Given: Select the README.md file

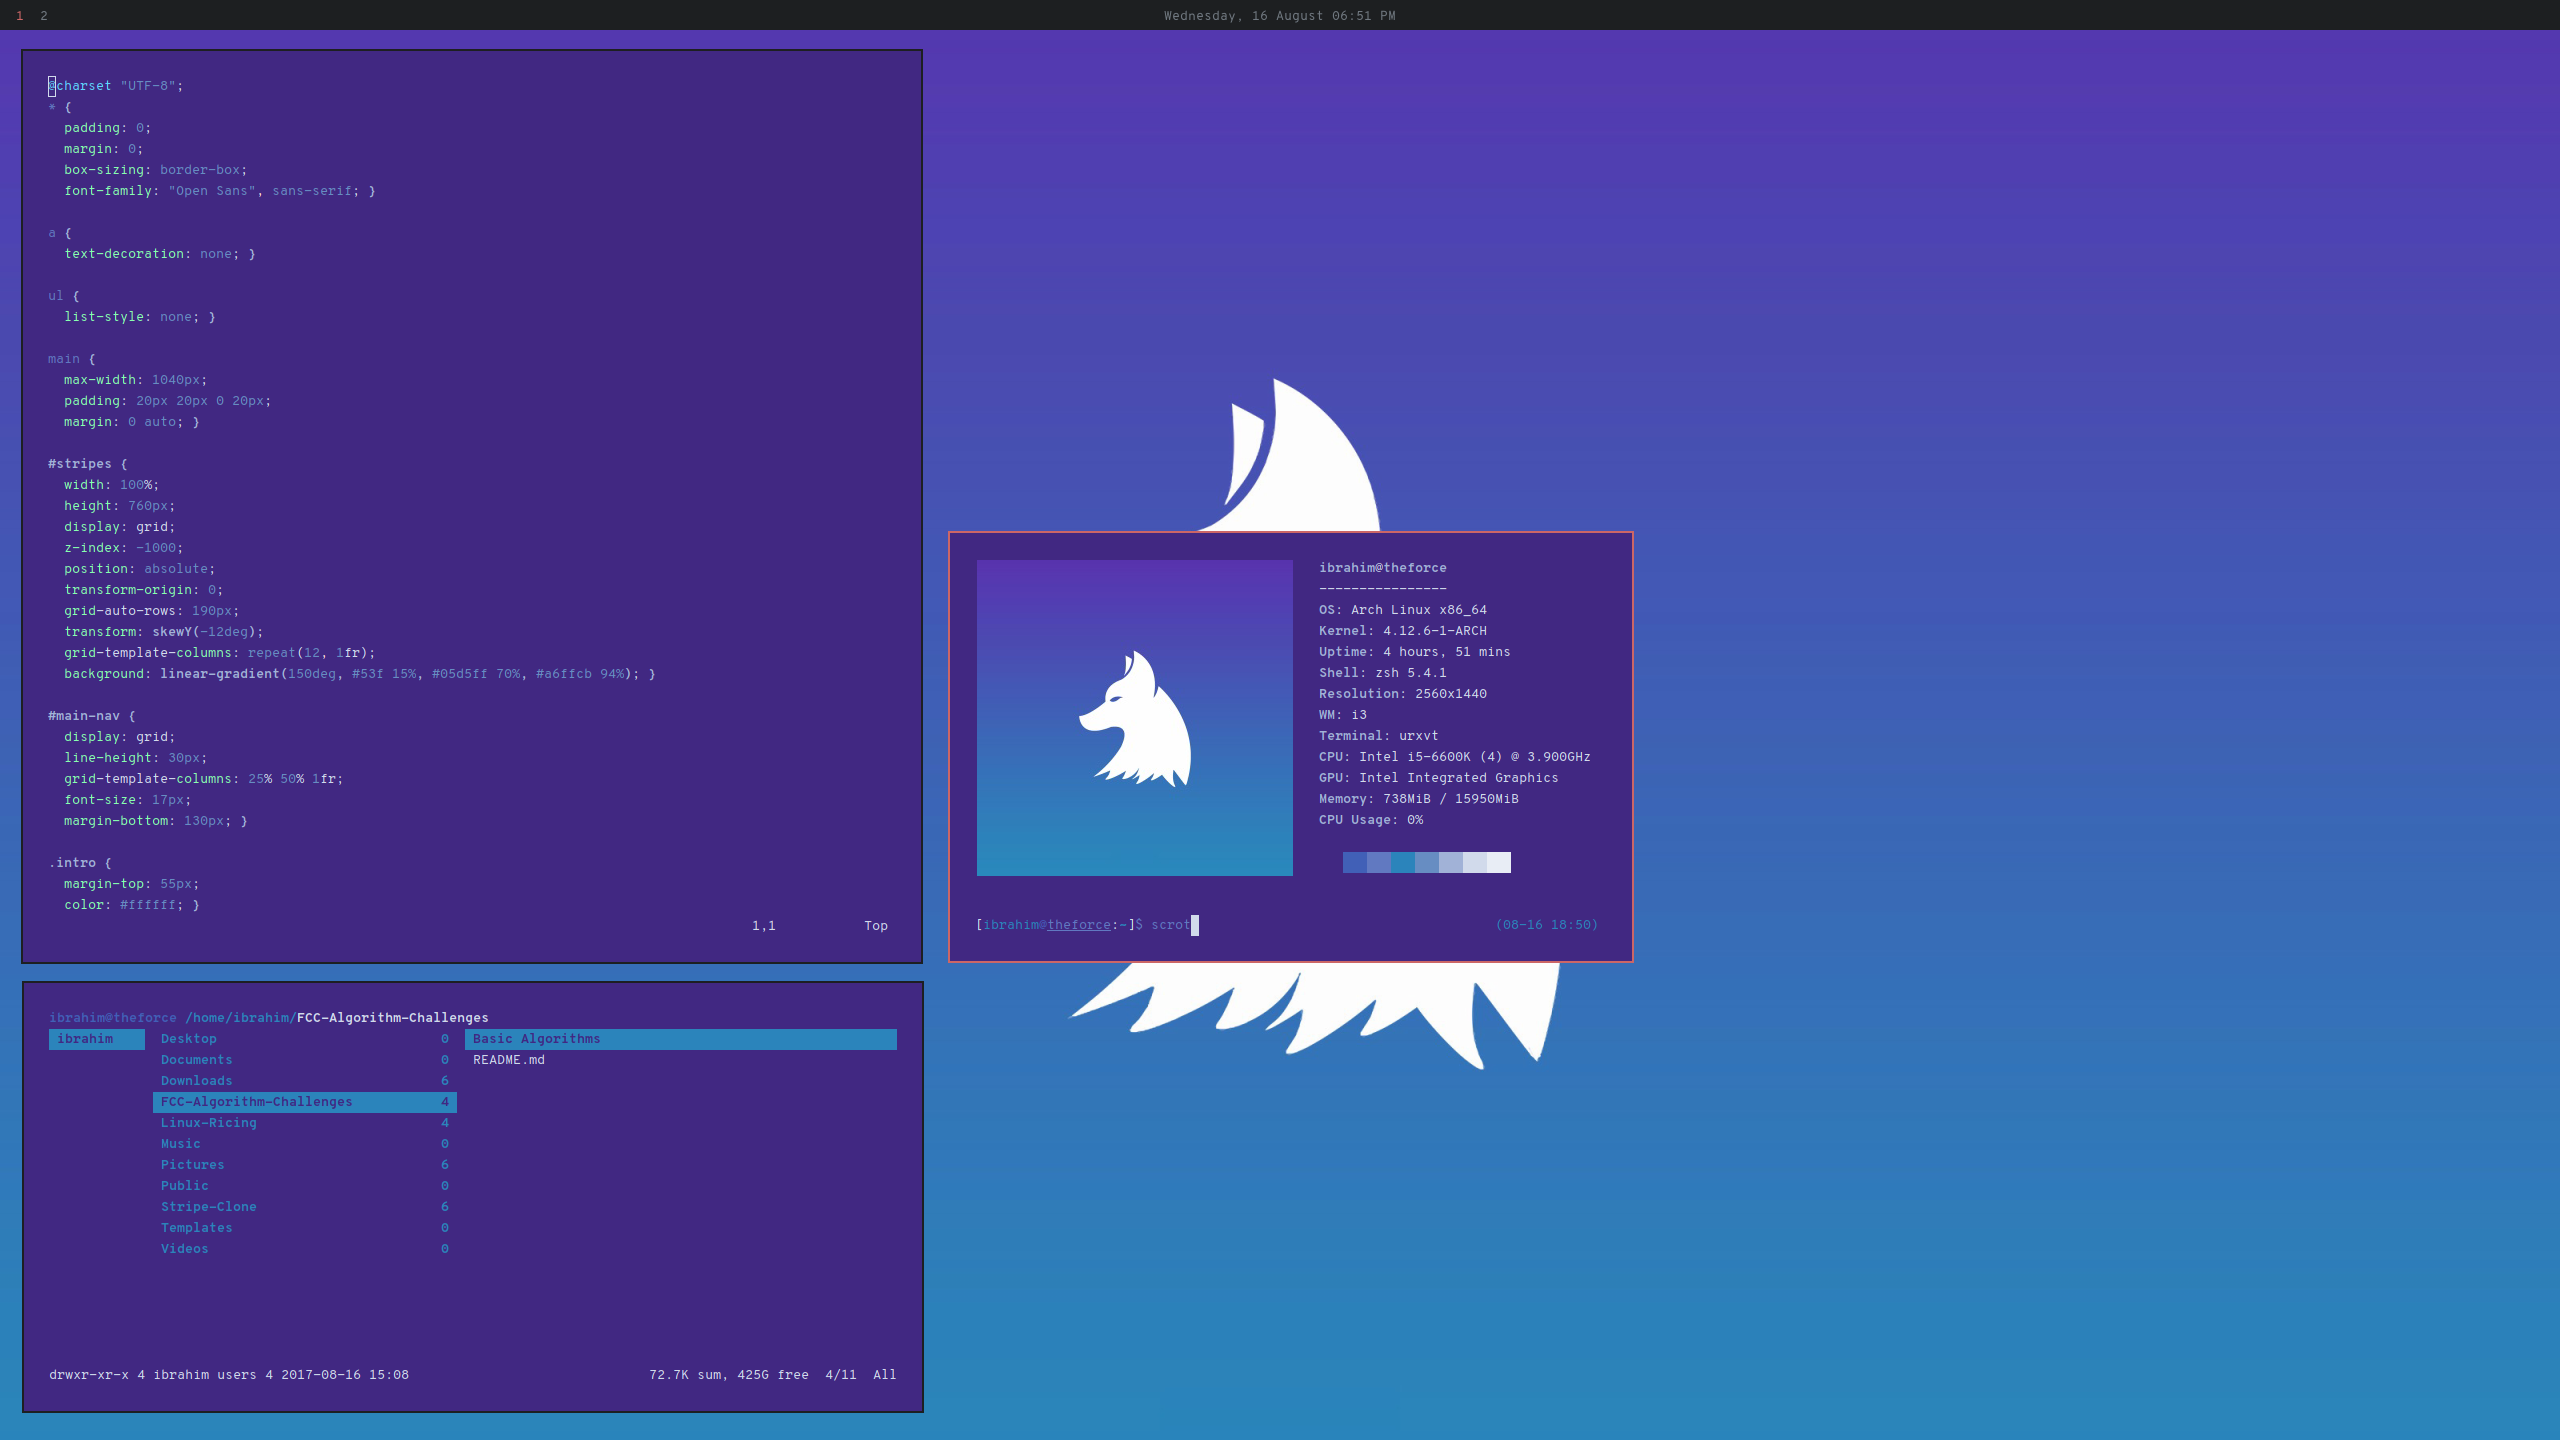Looking at the screenshot, I should (x=509, y=1060).
